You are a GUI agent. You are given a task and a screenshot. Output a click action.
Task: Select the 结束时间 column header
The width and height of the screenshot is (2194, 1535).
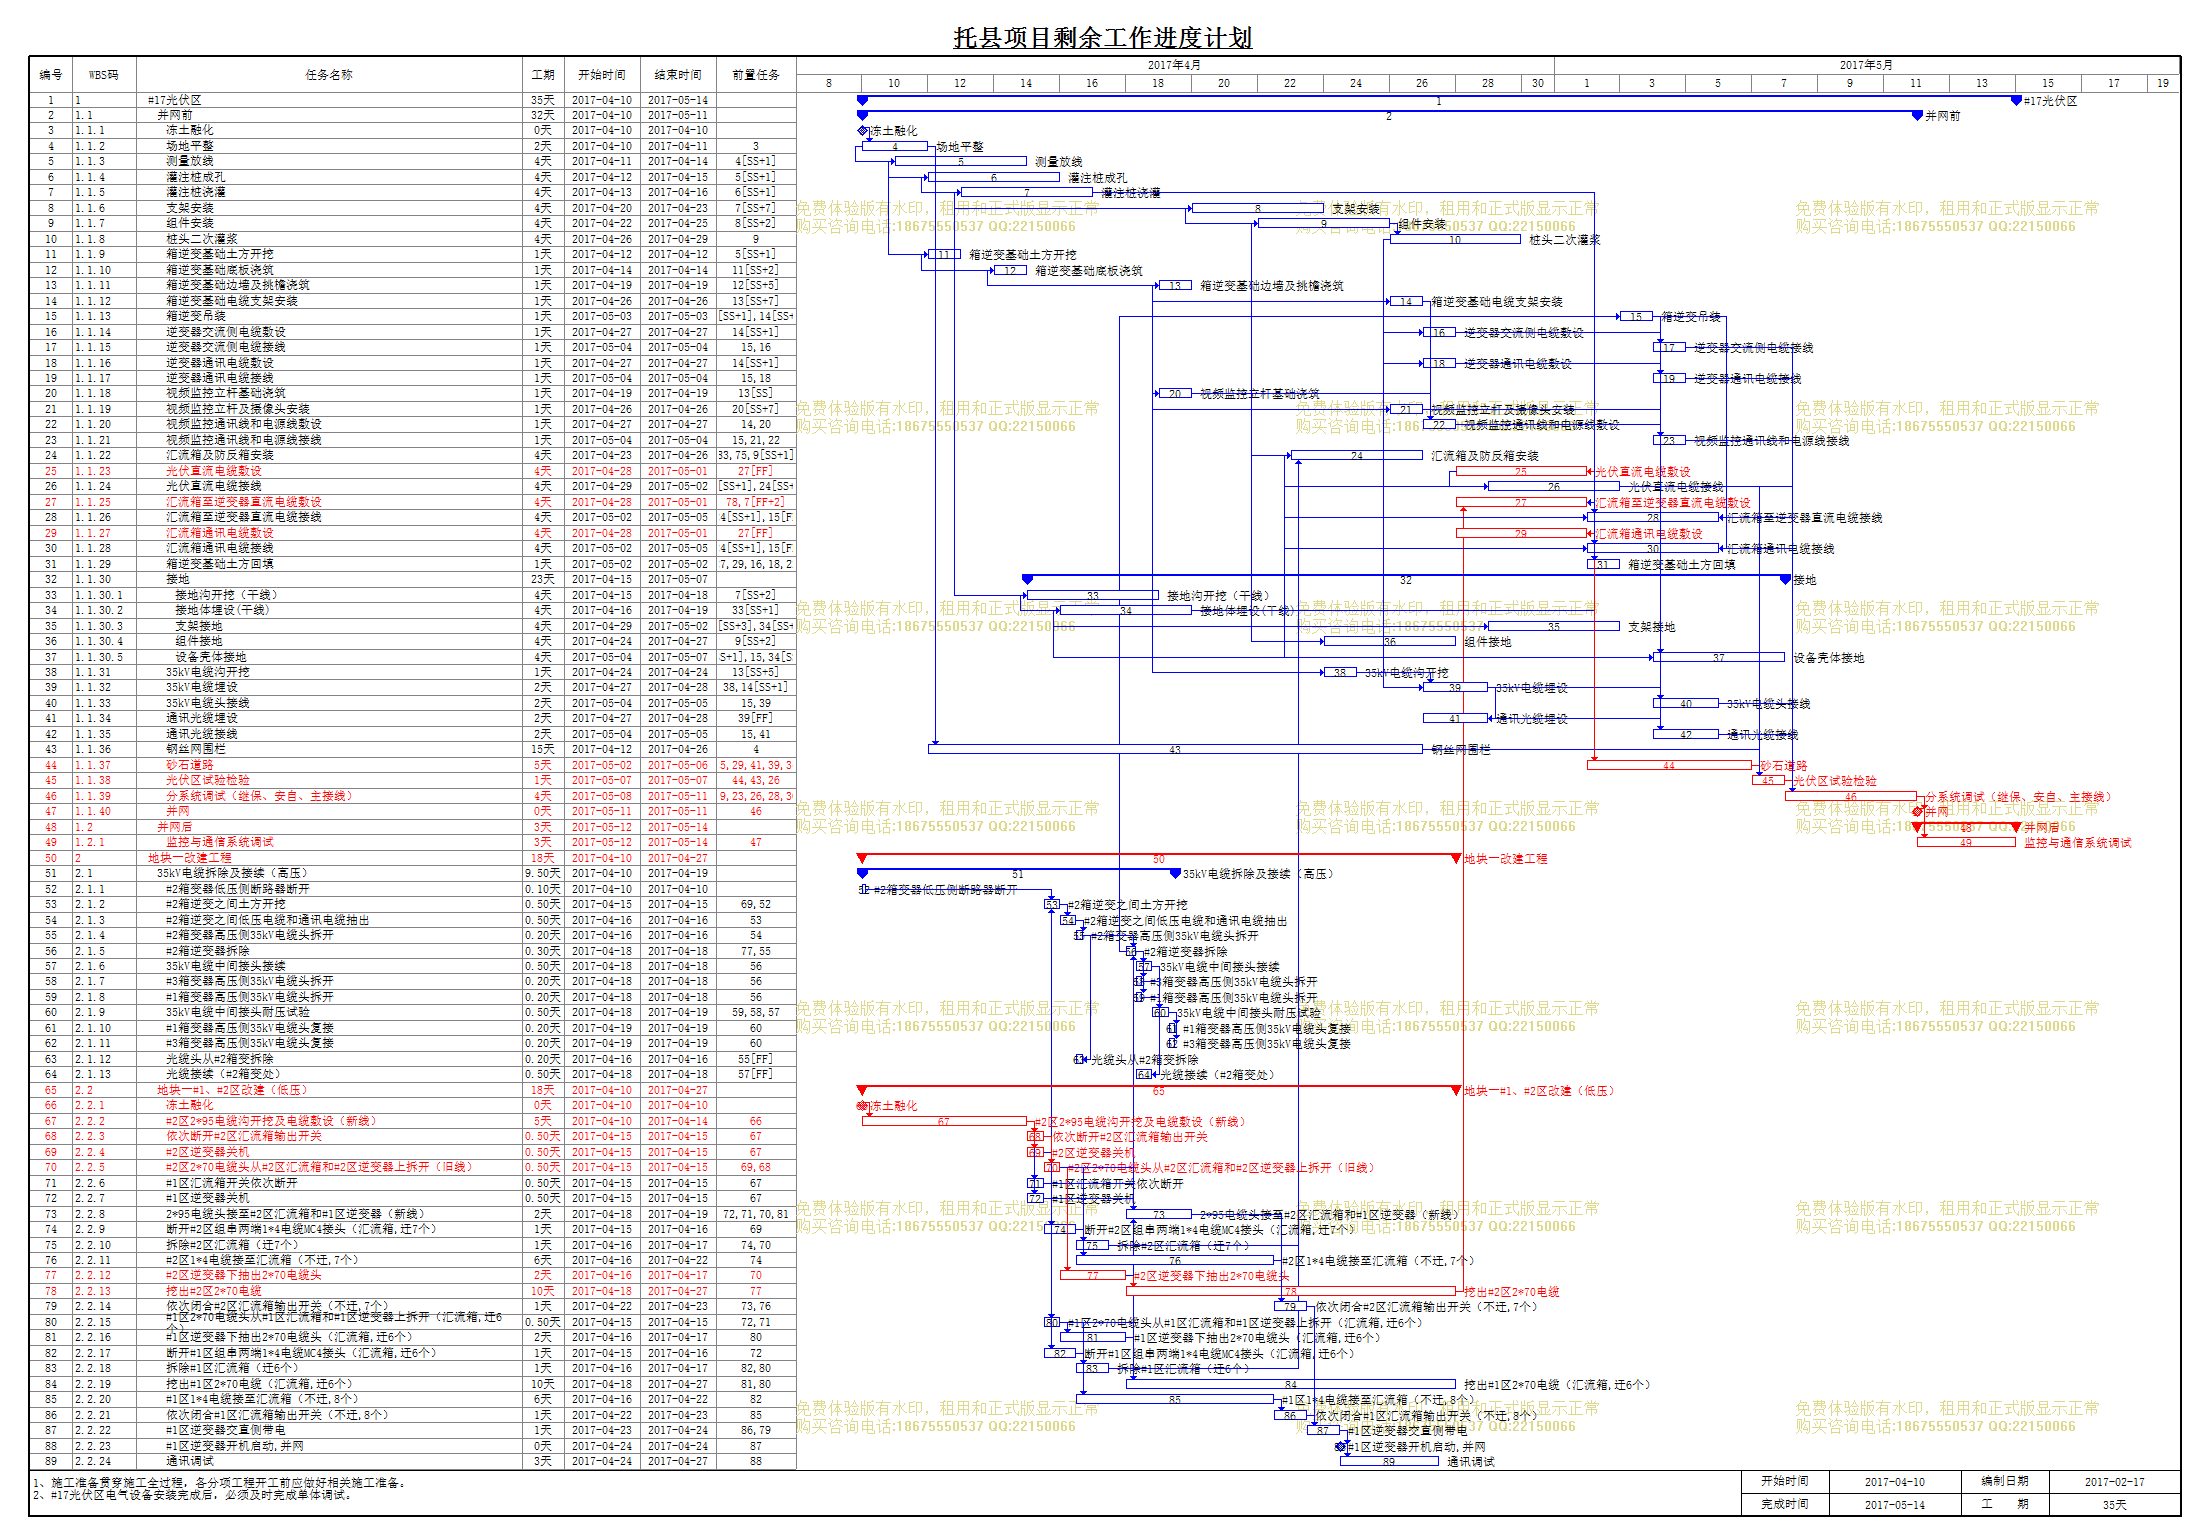(678, 75)
